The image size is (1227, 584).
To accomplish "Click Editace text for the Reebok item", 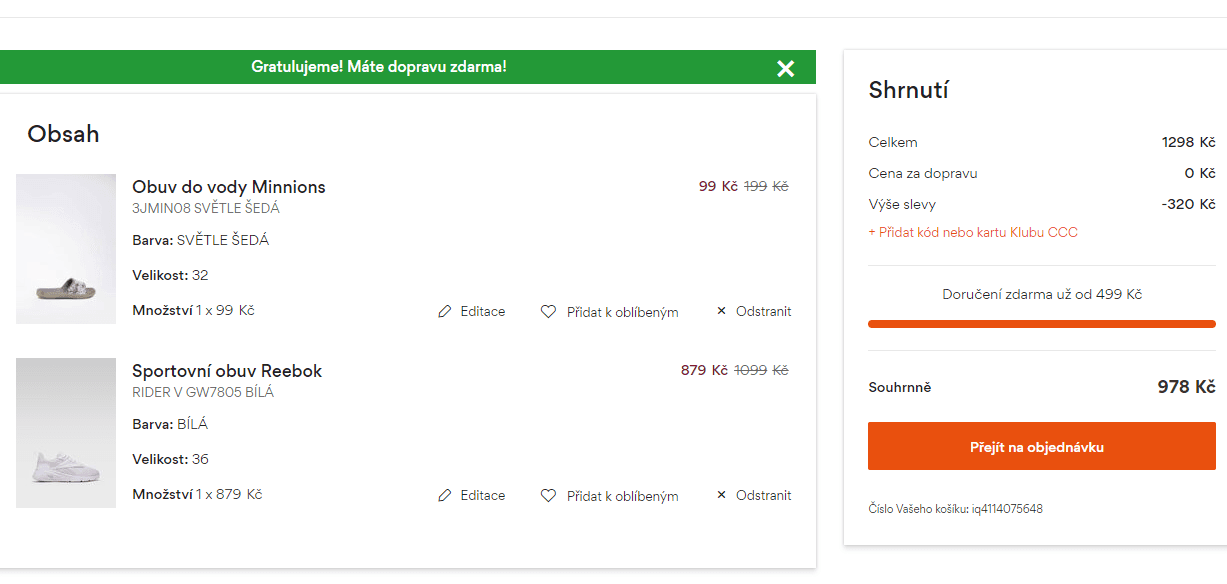I will coord(483,496).
